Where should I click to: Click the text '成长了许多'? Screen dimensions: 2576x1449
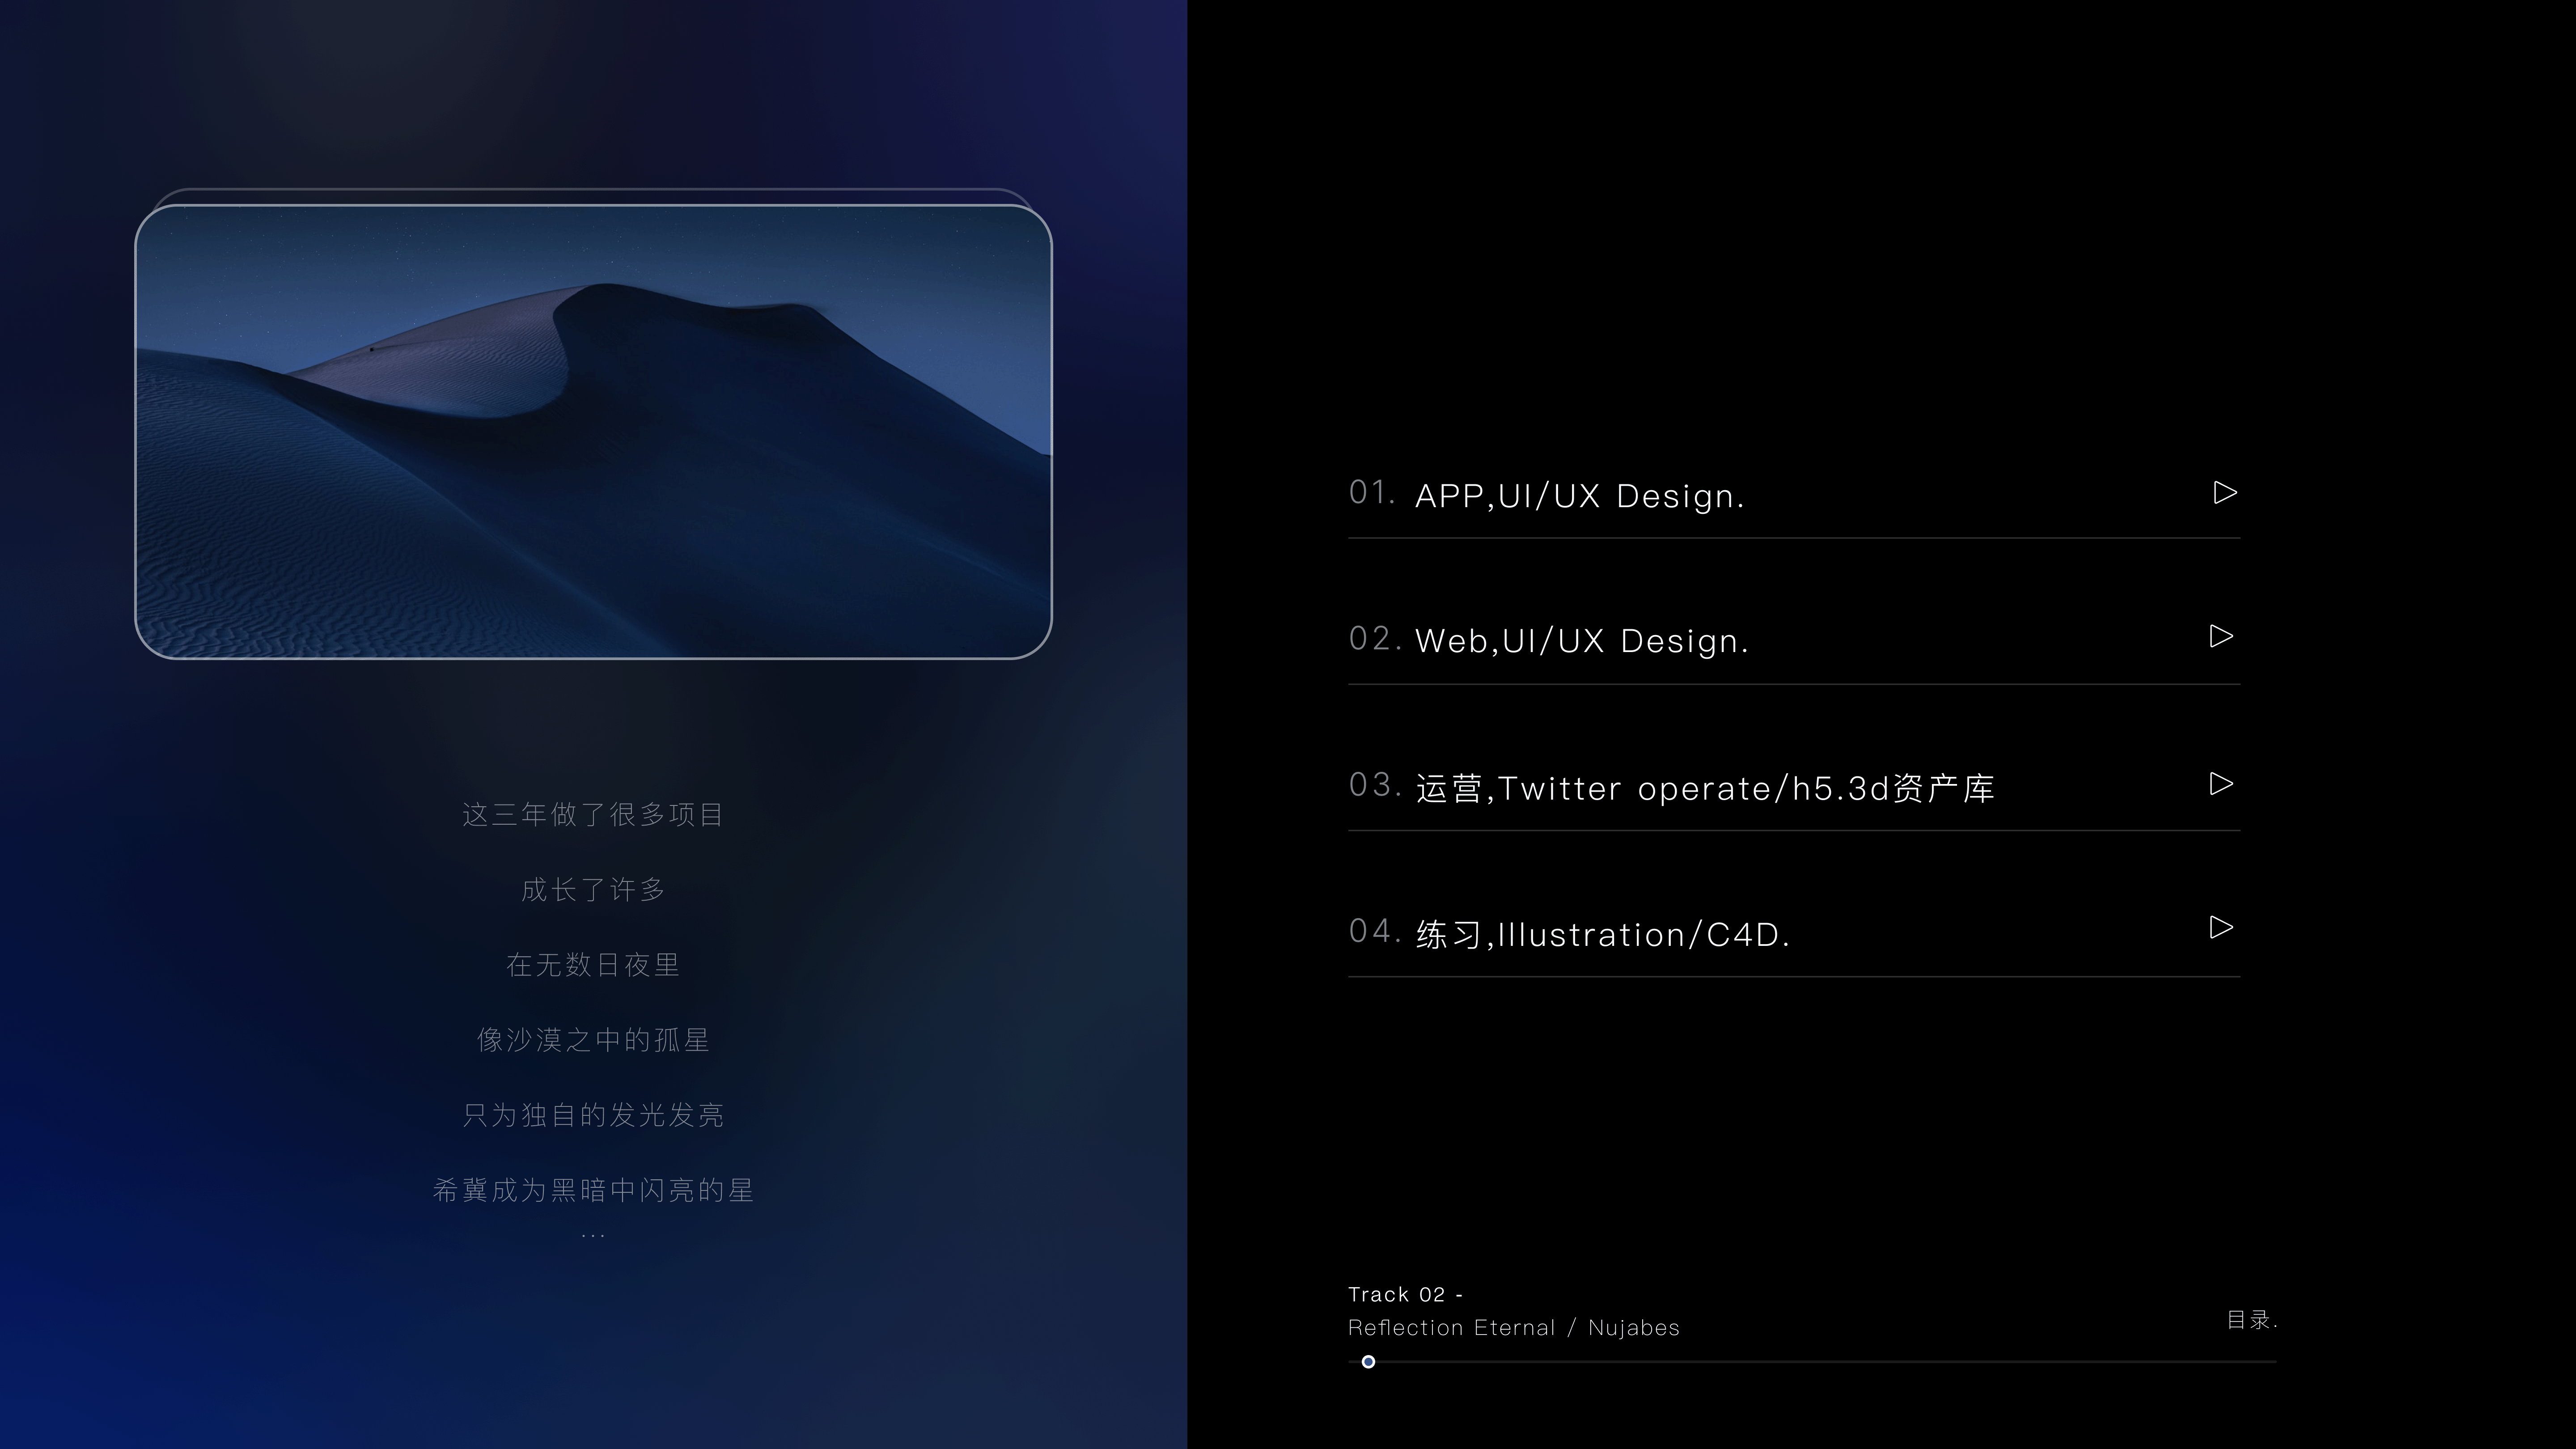coord(593,889)
